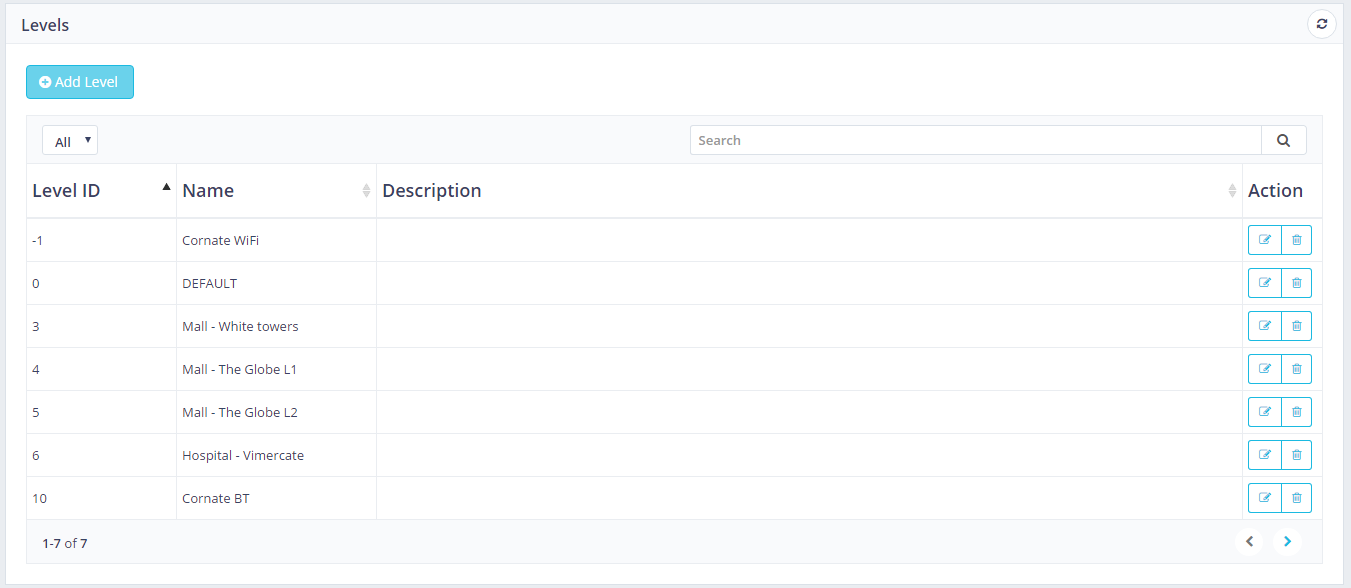Image resolution: width=1351 pixels, height=588 pixels.
Task: Delete the Cornate WiFi level
Action: [x=1297, y=240]
